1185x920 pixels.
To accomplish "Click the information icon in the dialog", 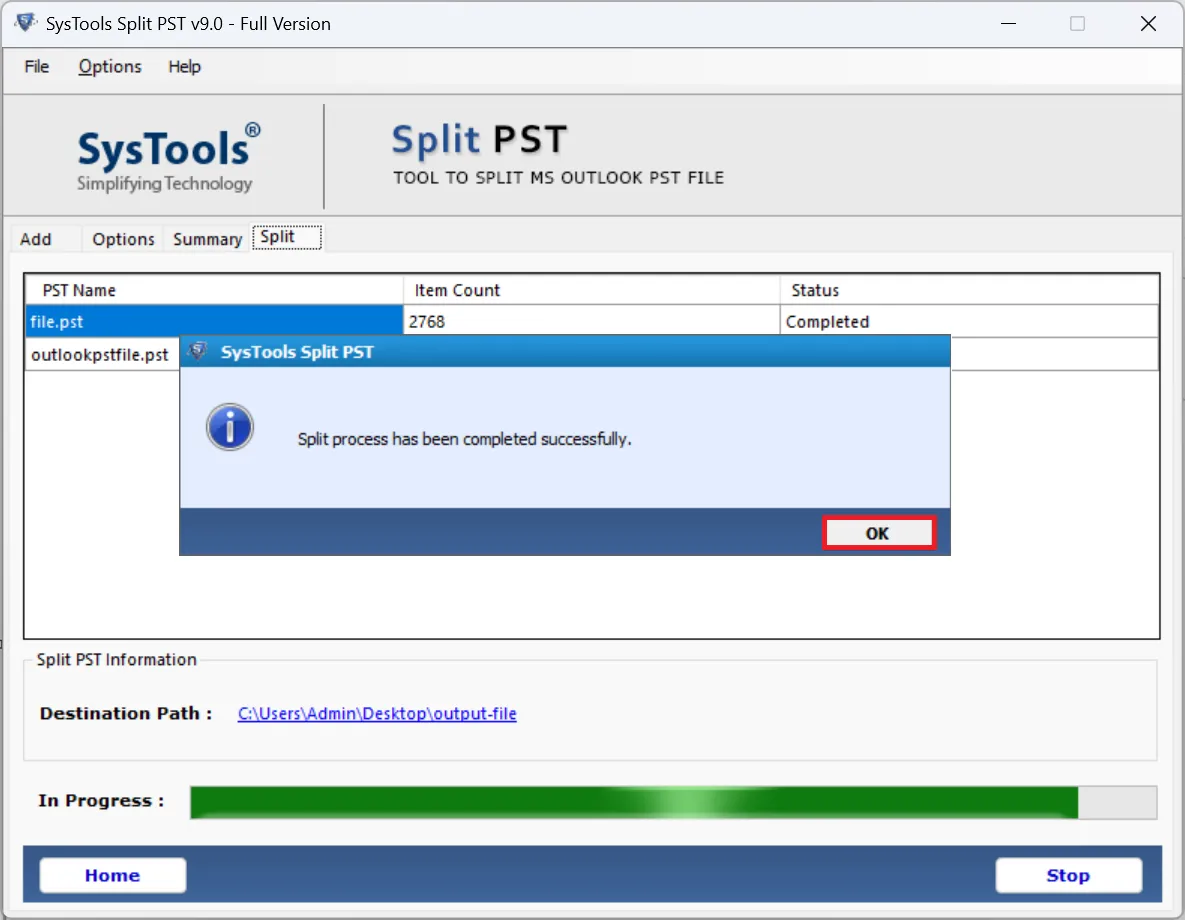I will click(230, 427).
